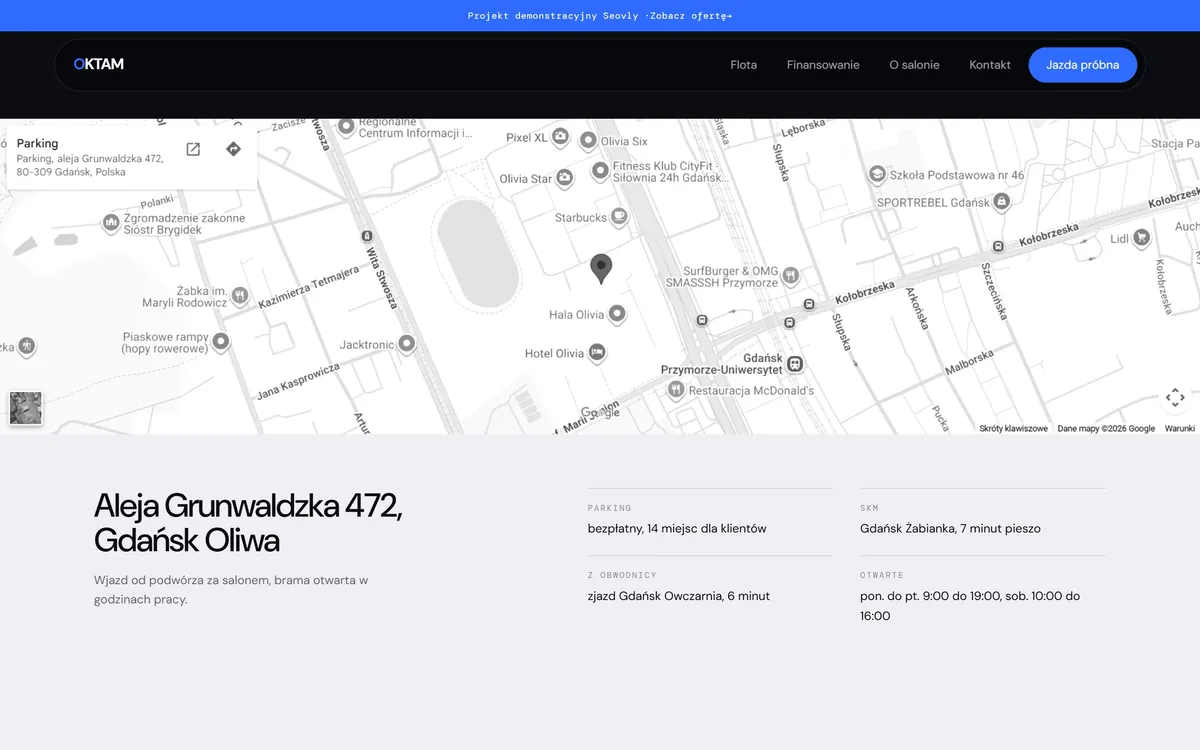Click the Jazda próbna button
1200x750 pixels.
pos(1084,65)
